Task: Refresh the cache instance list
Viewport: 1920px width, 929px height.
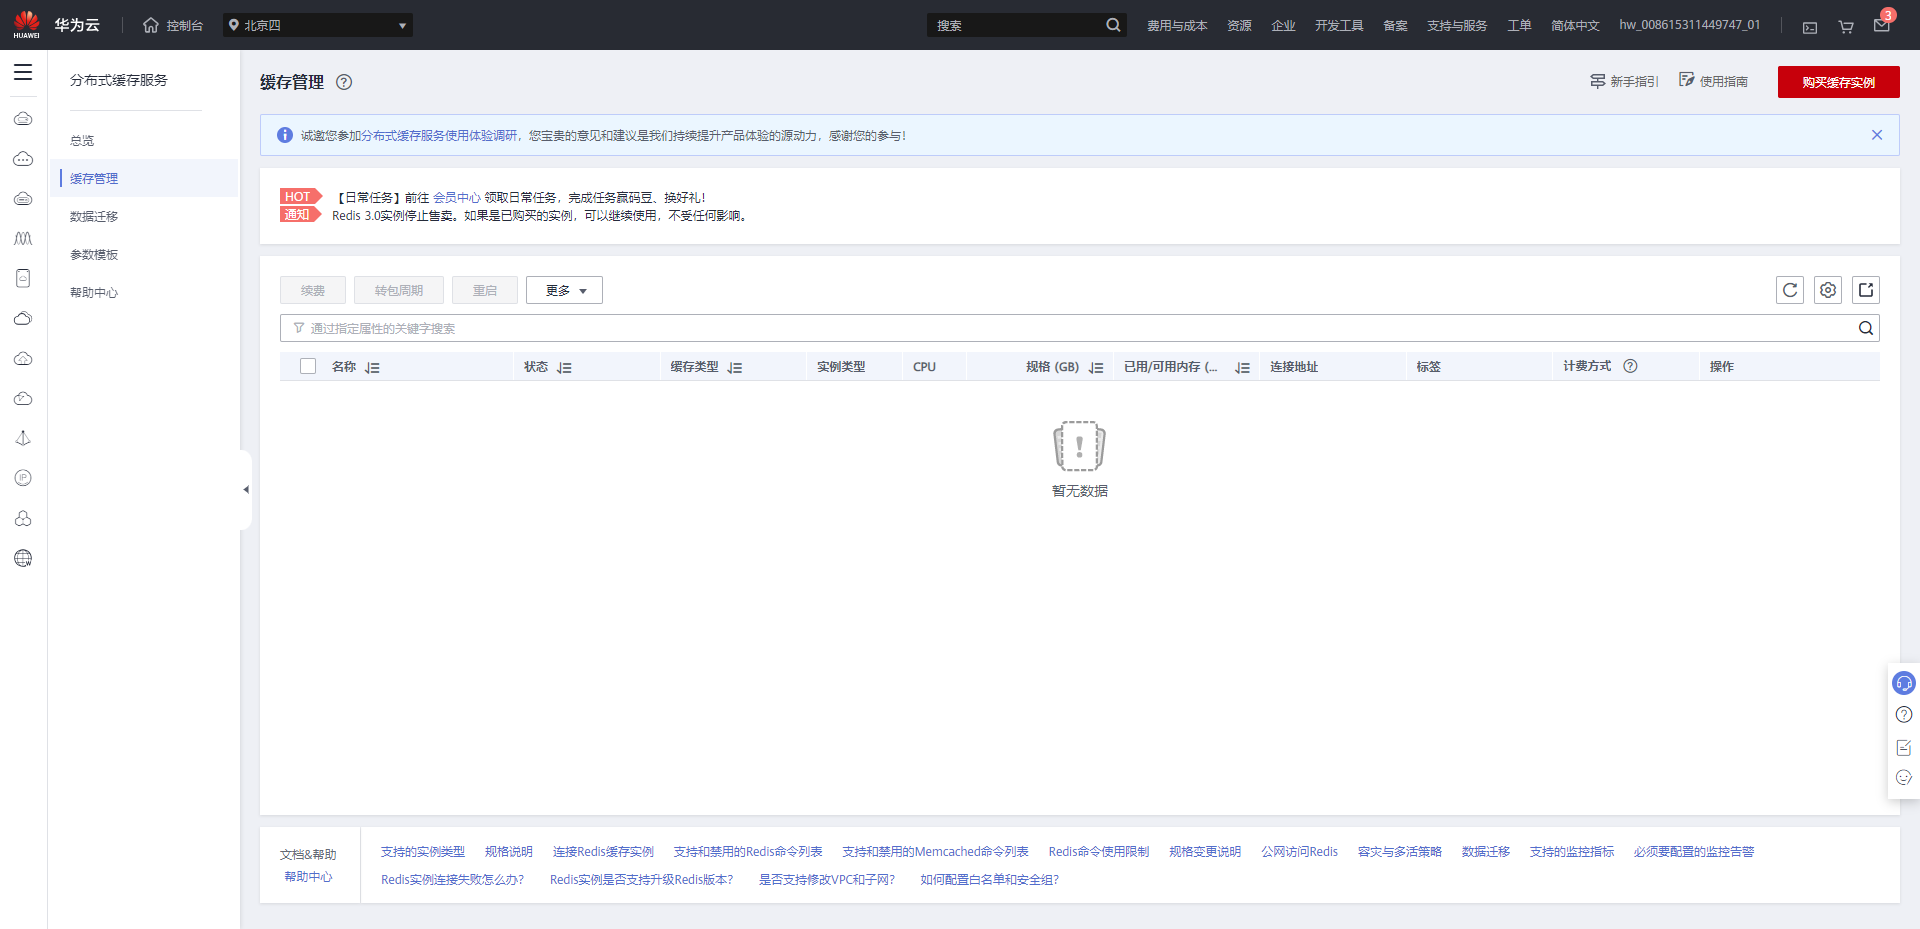Action: 1790,290
